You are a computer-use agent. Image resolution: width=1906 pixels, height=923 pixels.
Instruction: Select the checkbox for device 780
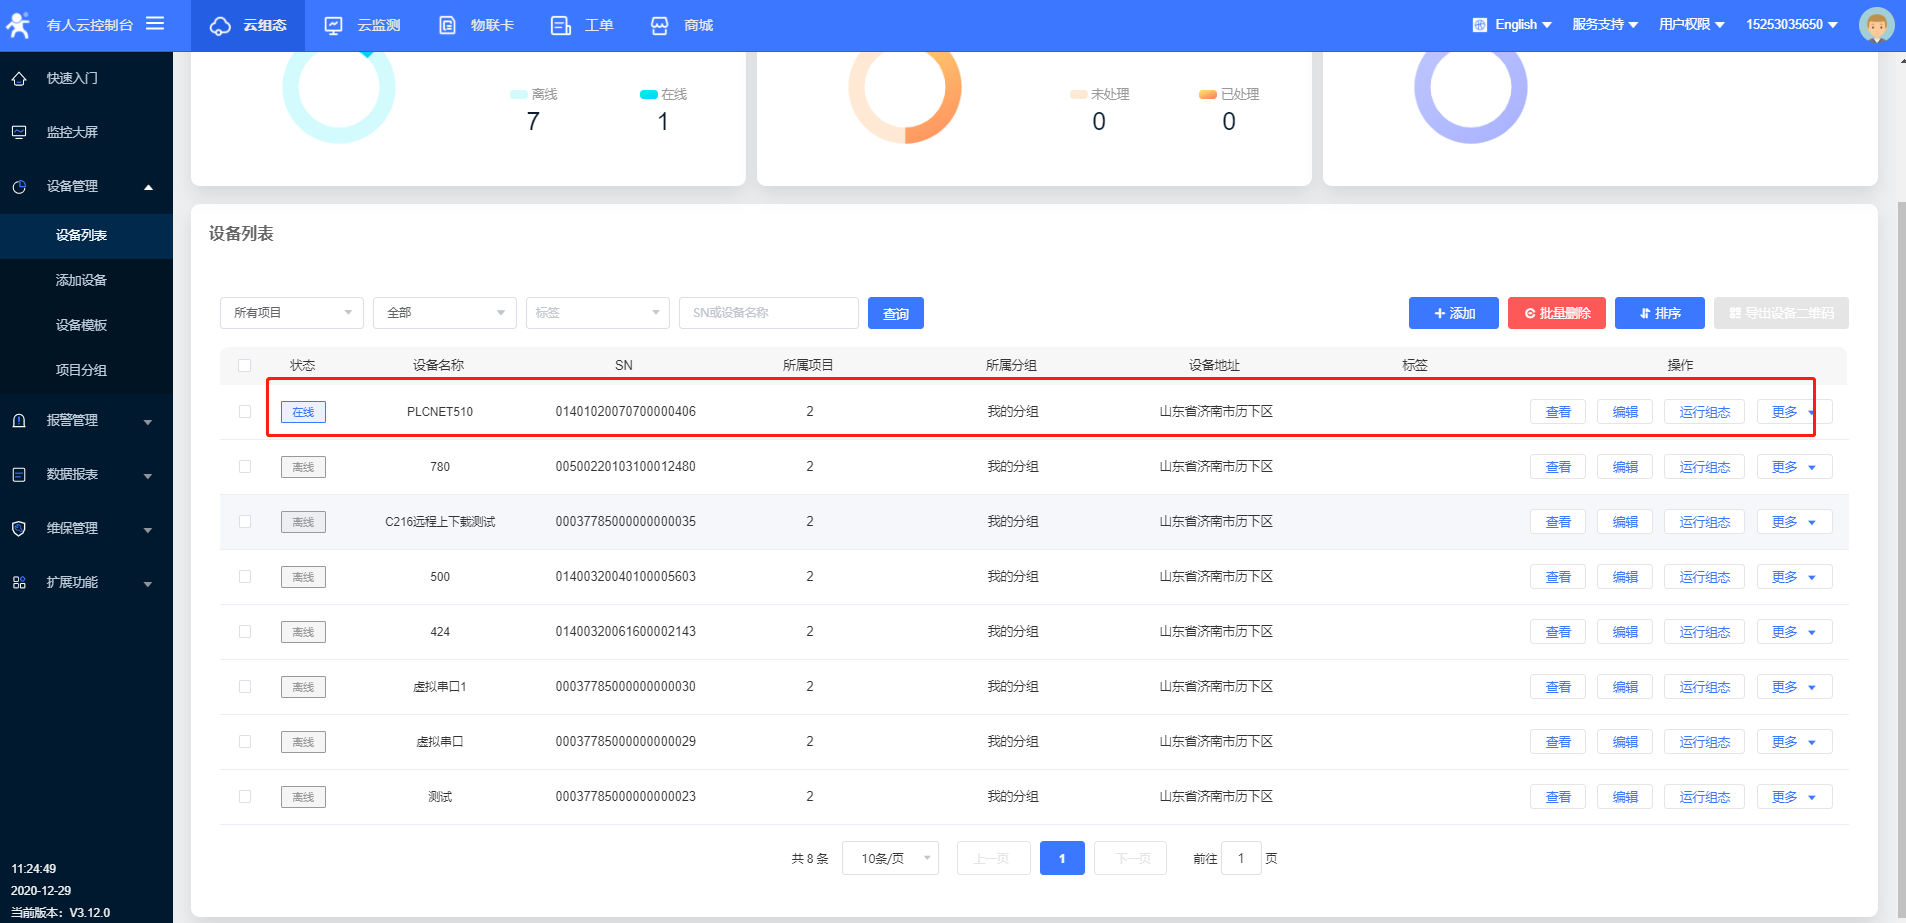click(x=245, y=466)
